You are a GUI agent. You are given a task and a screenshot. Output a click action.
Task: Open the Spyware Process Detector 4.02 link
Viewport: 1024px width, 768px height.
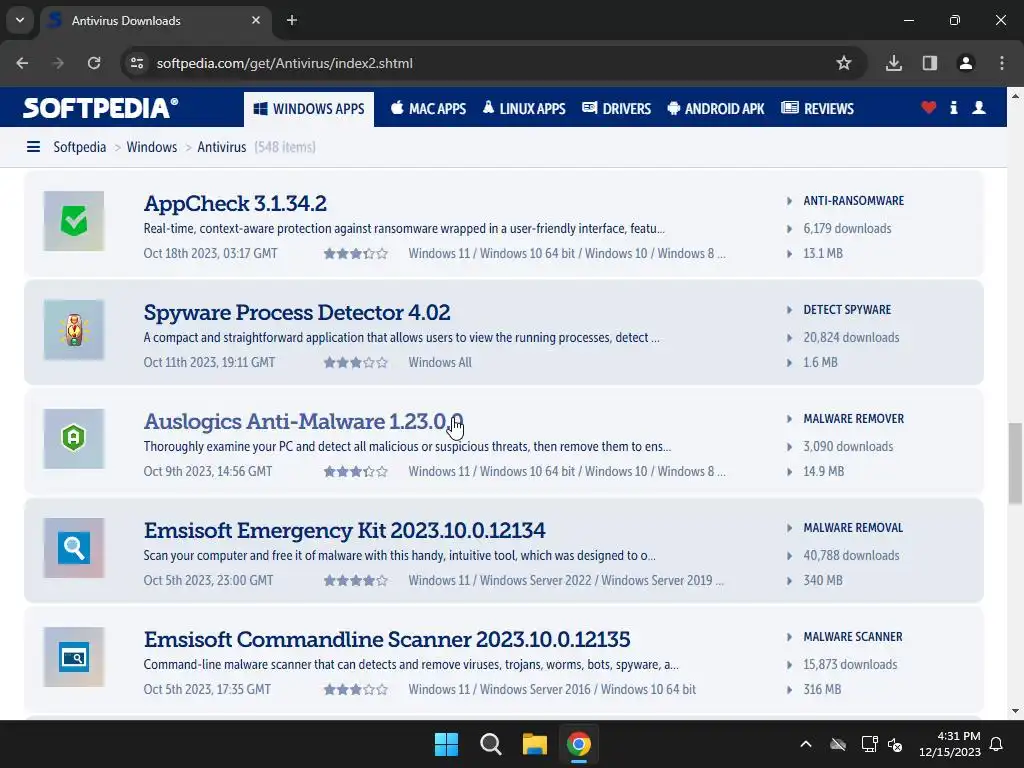tap(297, 313)
